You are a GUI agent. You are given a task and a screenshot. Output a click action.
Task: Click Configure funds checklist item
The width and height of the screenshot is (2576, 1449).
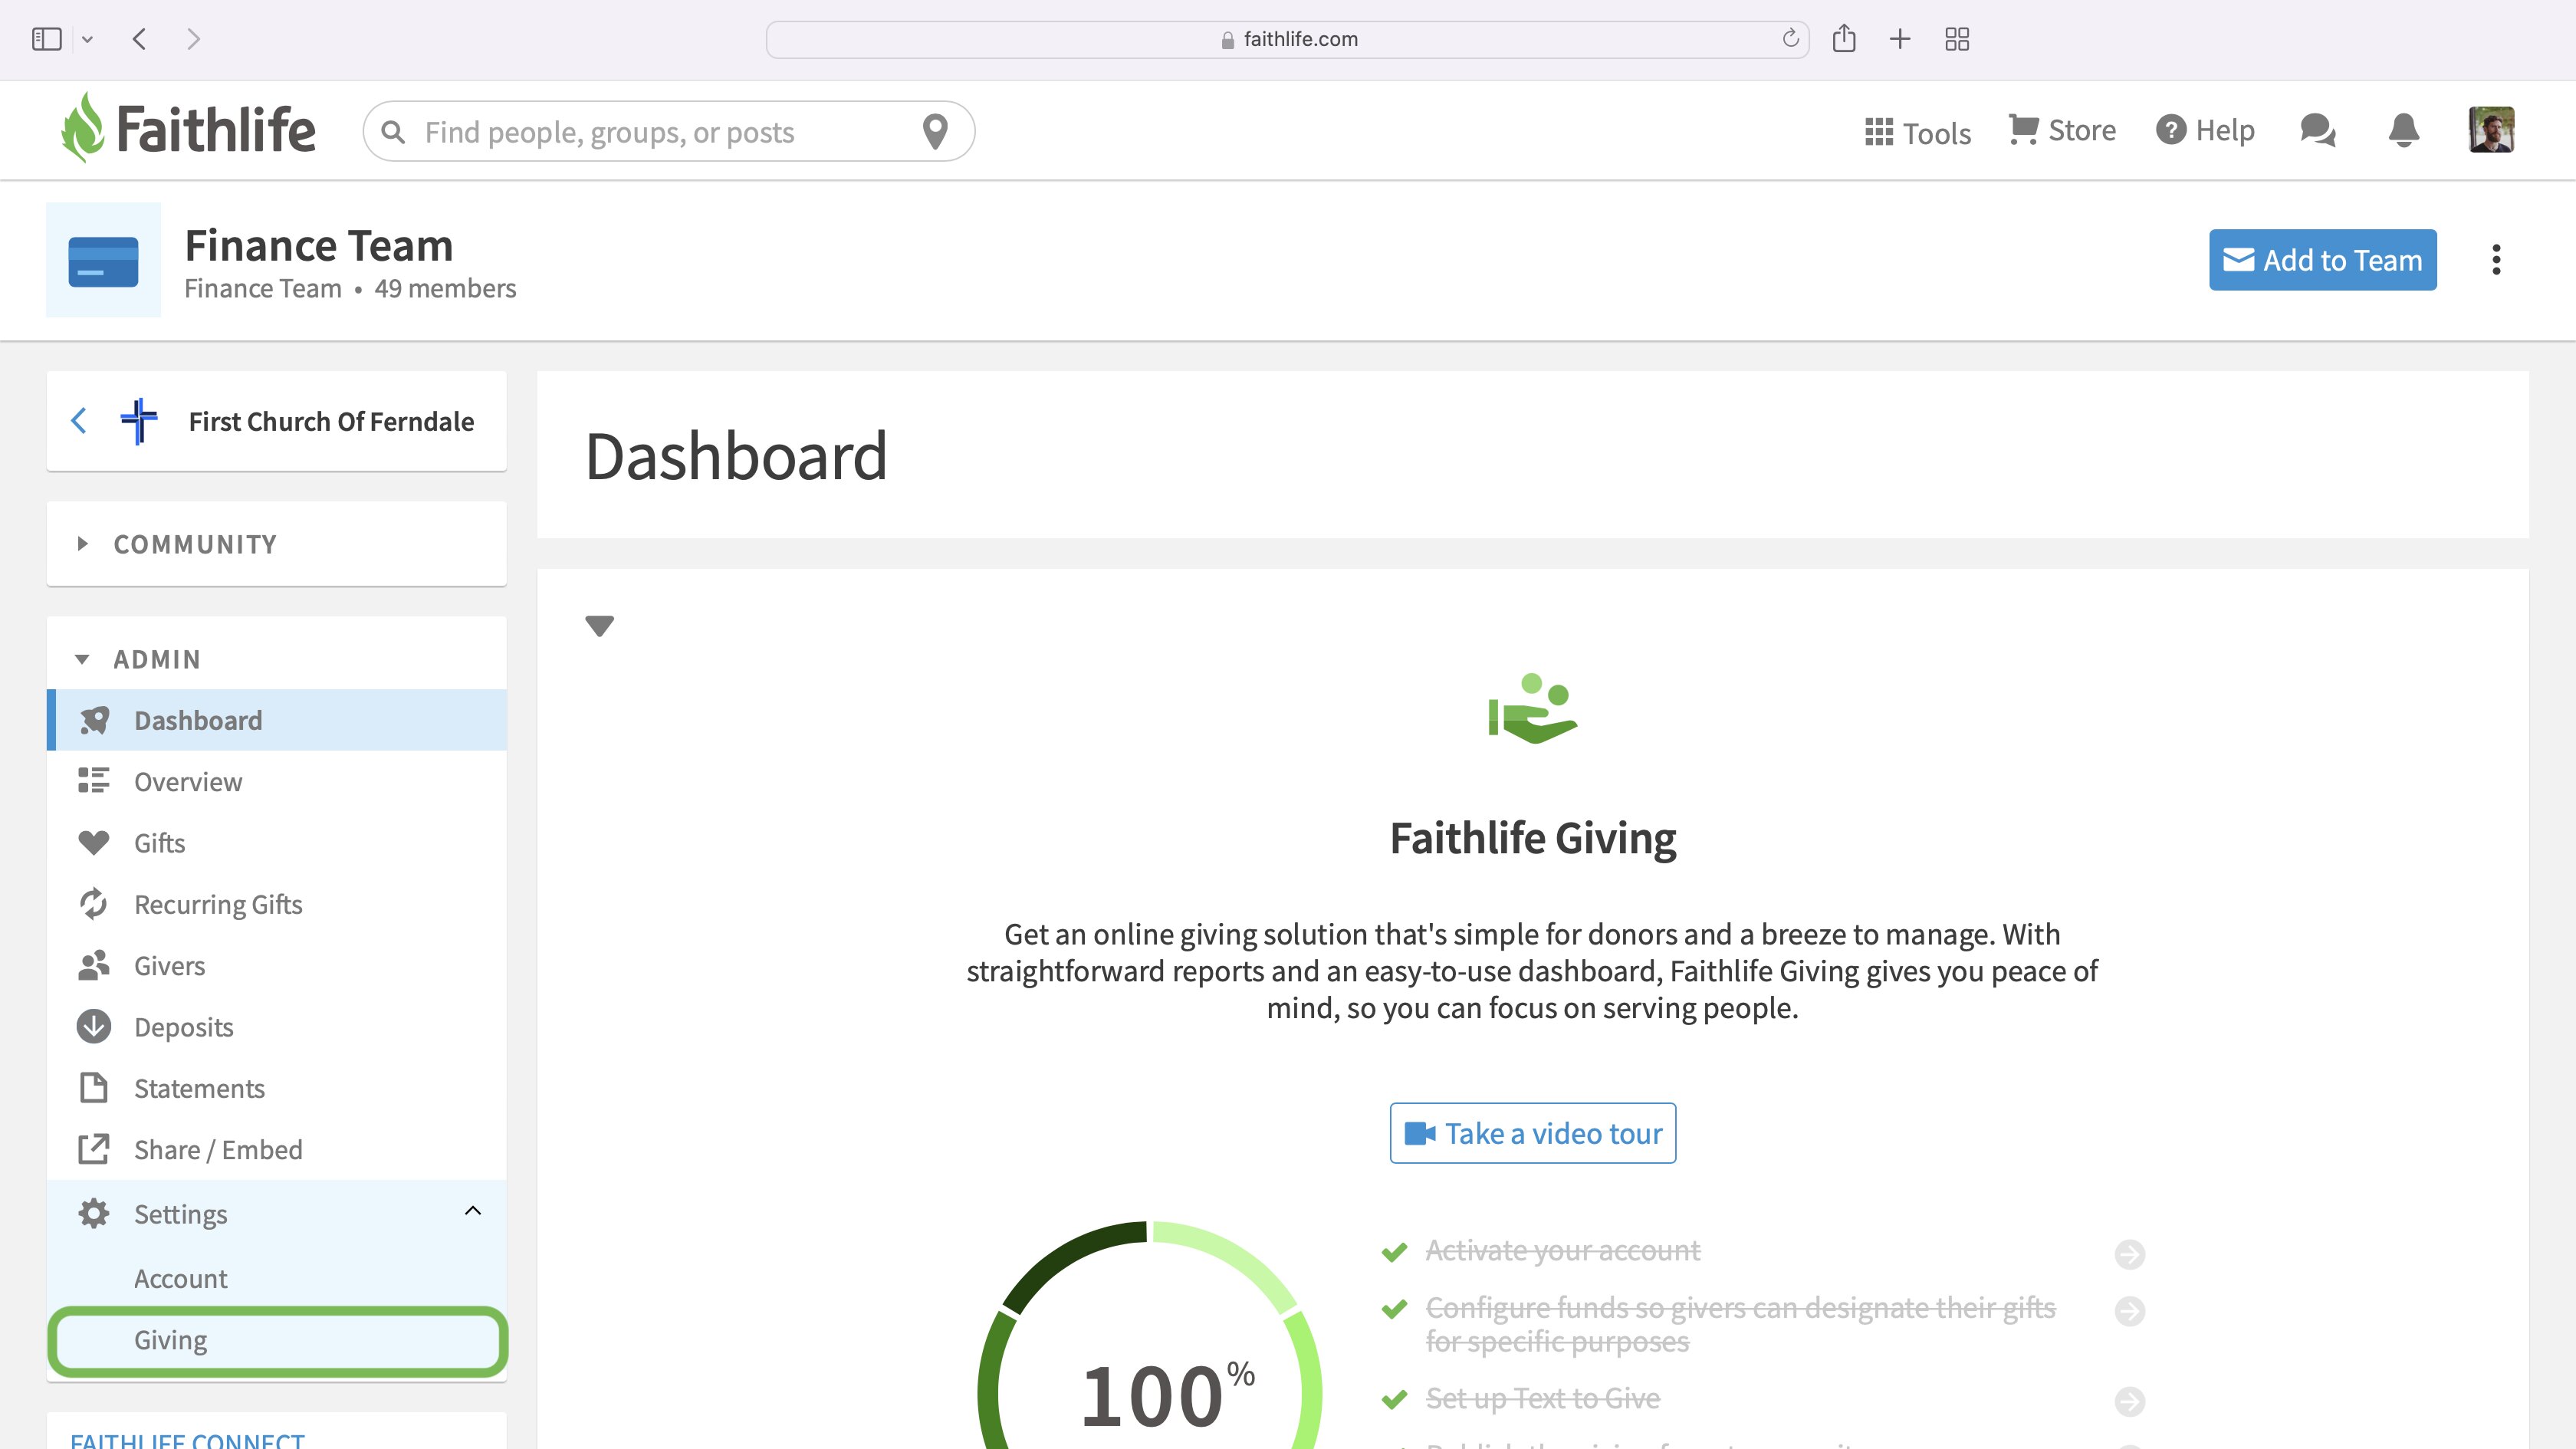click(x=1740, y=1324)
